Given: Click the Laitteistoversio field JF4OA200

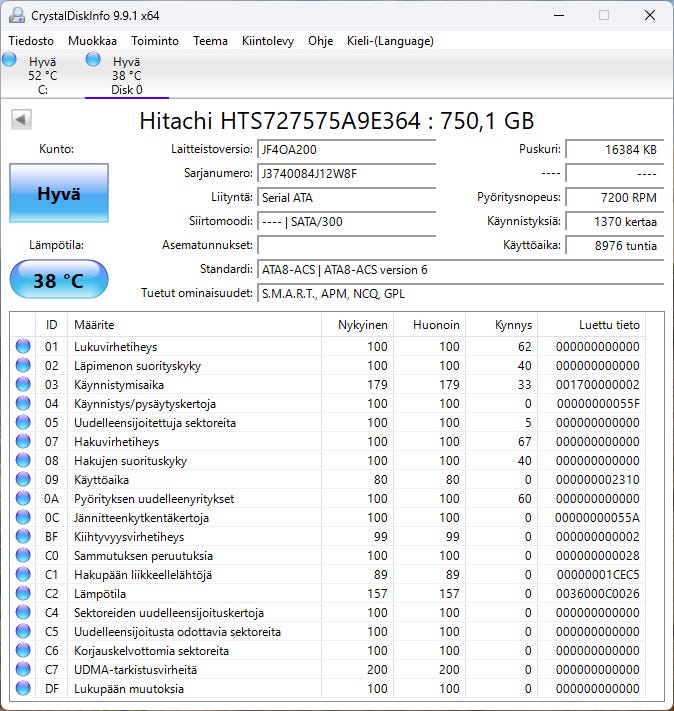Looking at the screenshot, I should [x=347, y=149].
